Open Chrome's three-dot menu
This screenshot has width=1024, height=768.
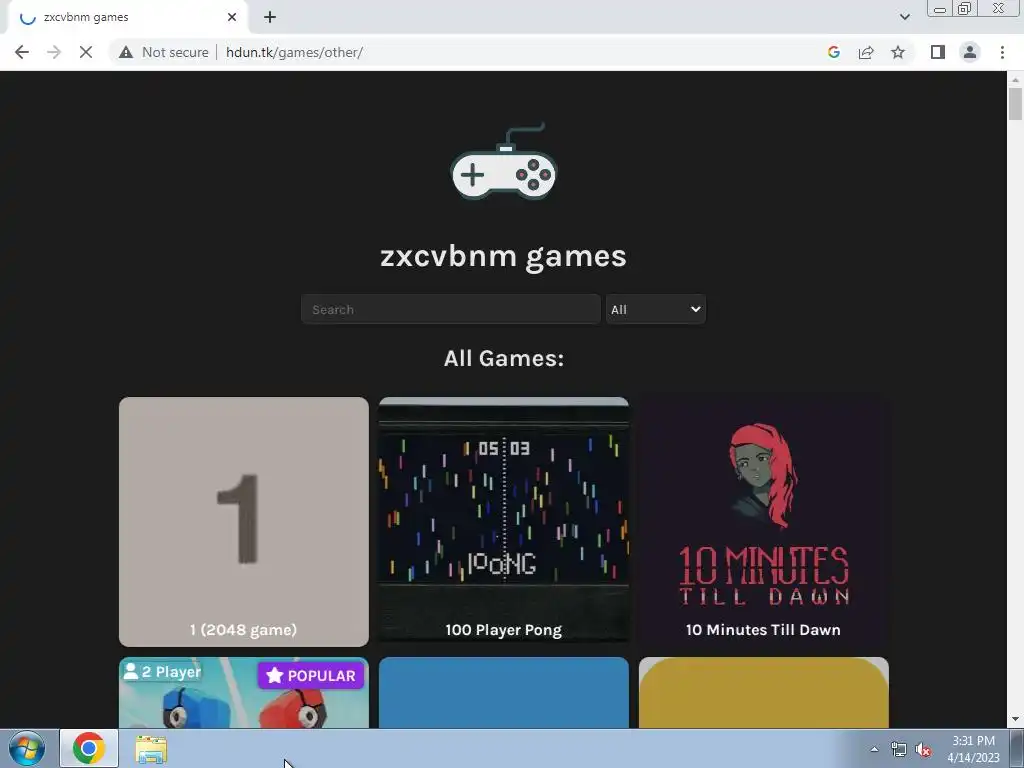1002,52
